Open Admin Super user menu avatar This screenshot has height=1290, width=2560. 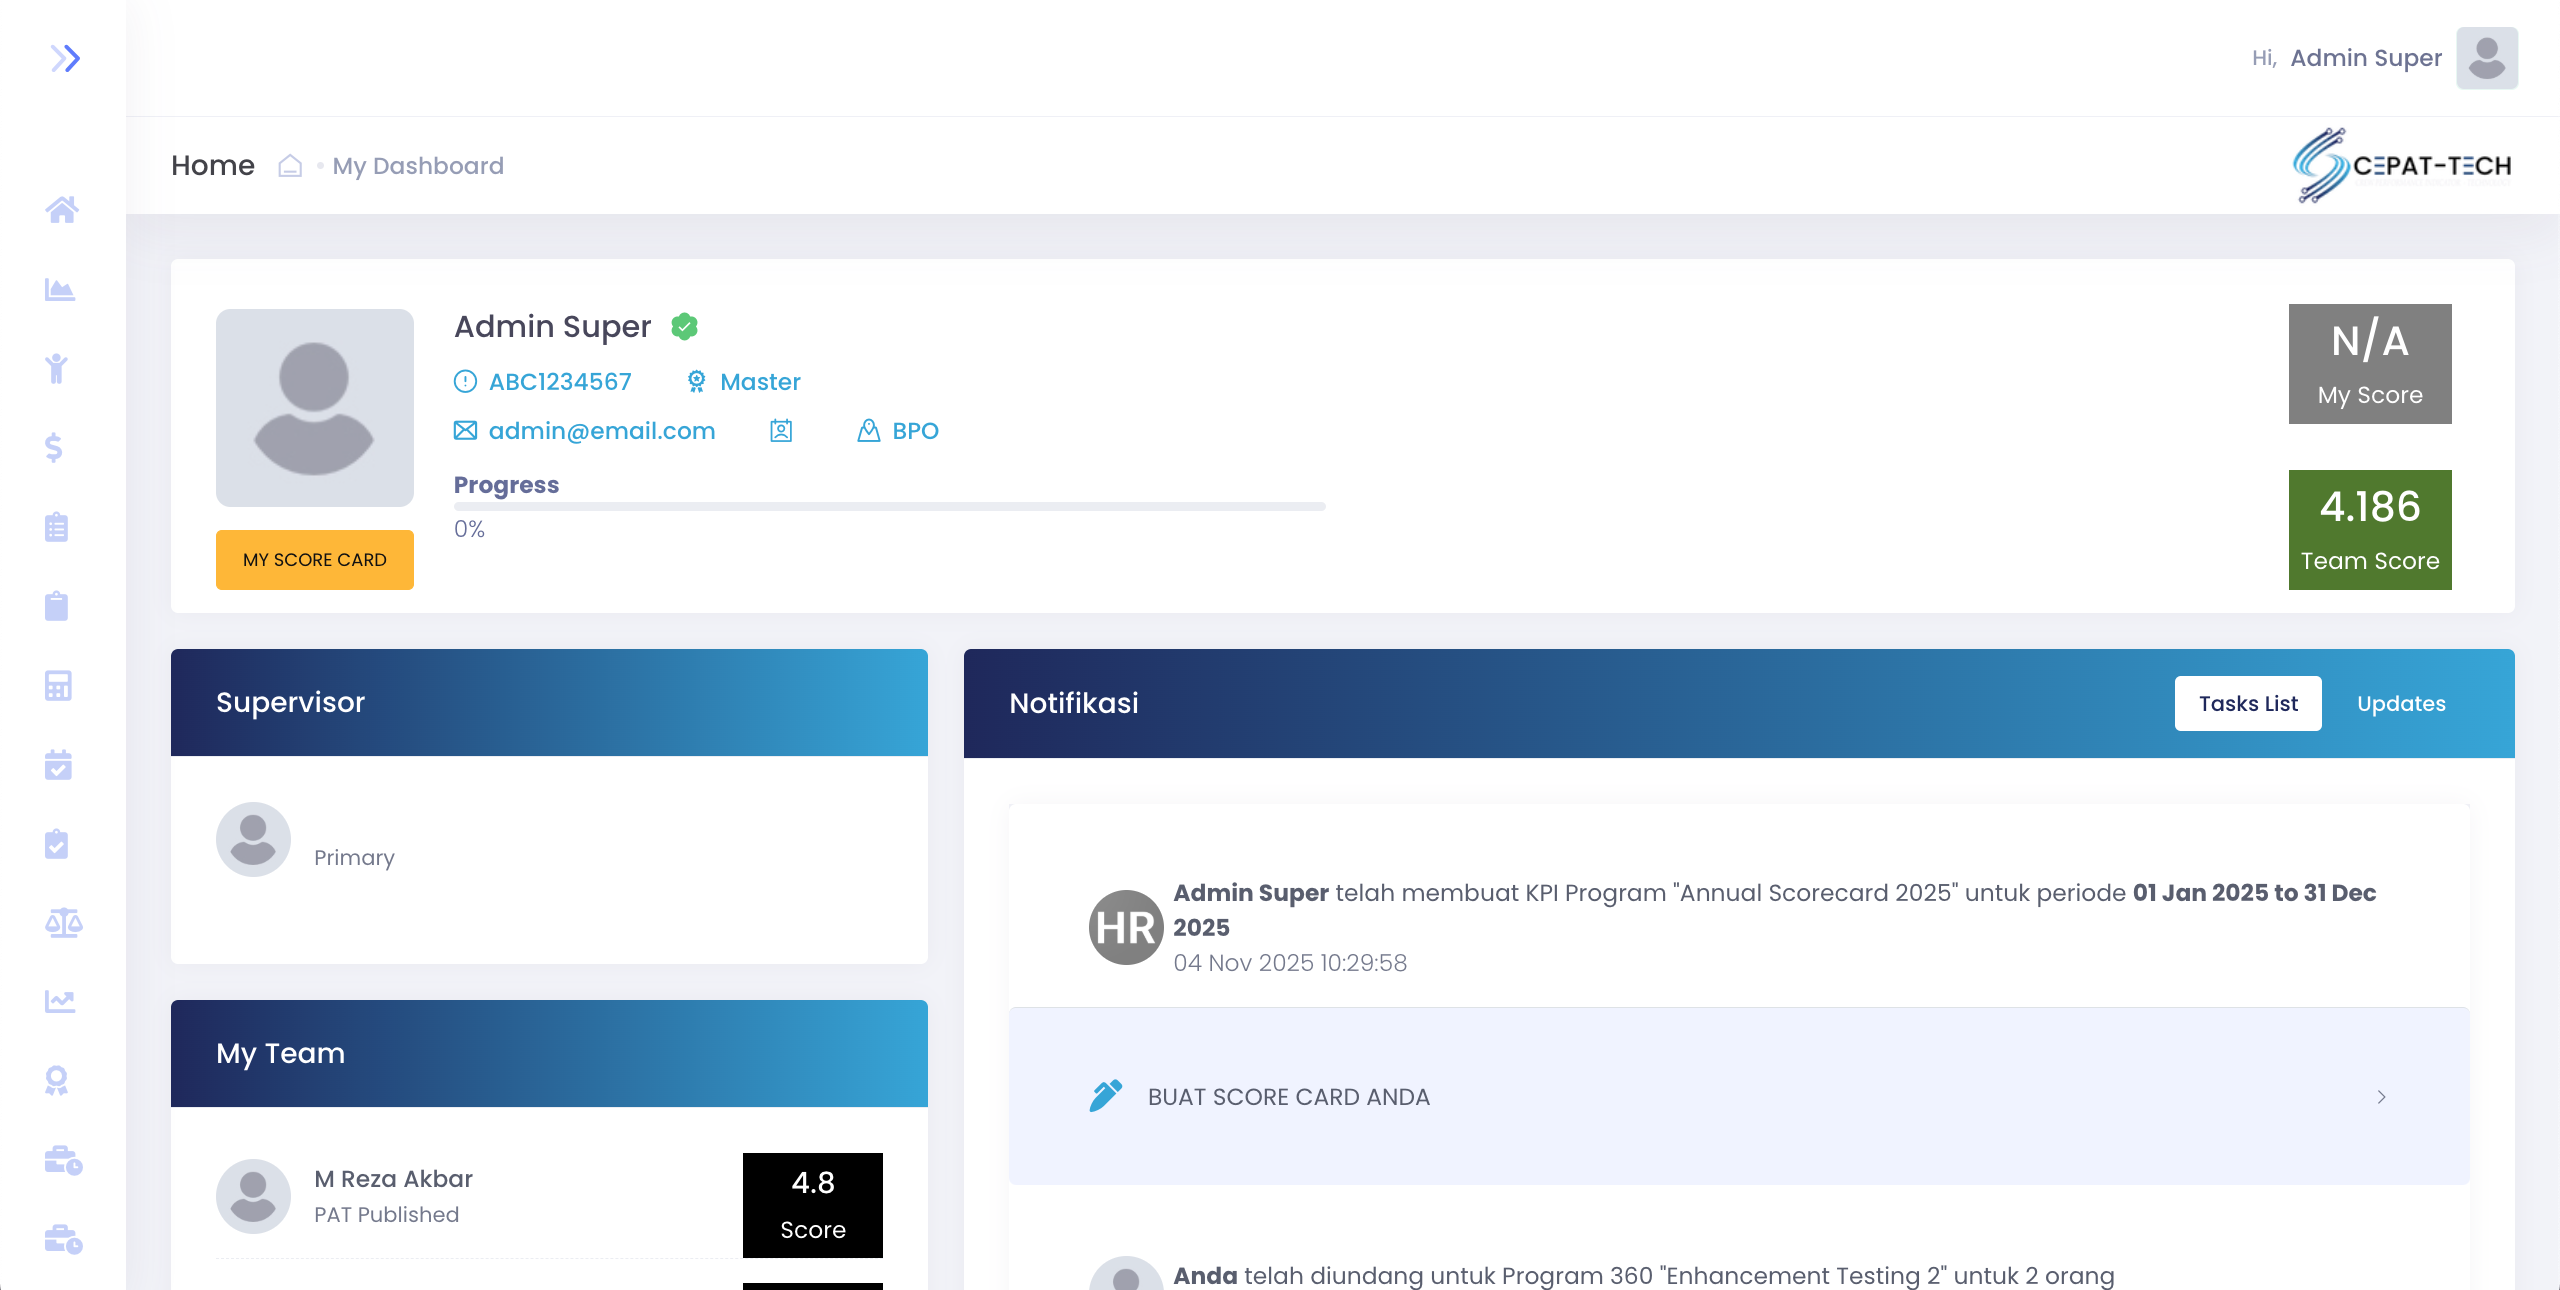pos(2486,58)
